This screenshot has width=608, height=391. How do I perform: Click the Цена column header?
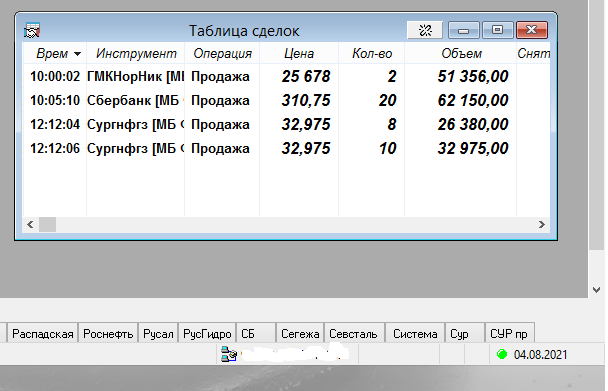299,53
